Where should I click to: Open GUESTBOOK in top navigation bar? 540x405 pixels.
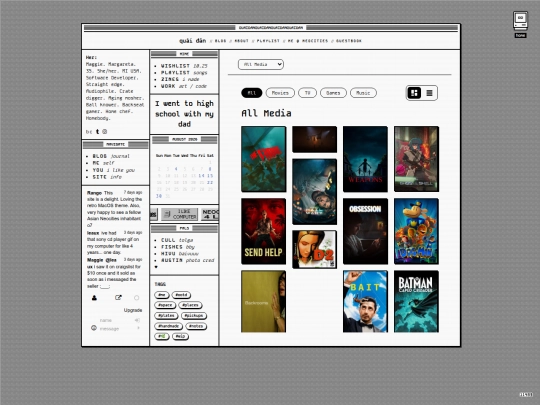point(349,41)
